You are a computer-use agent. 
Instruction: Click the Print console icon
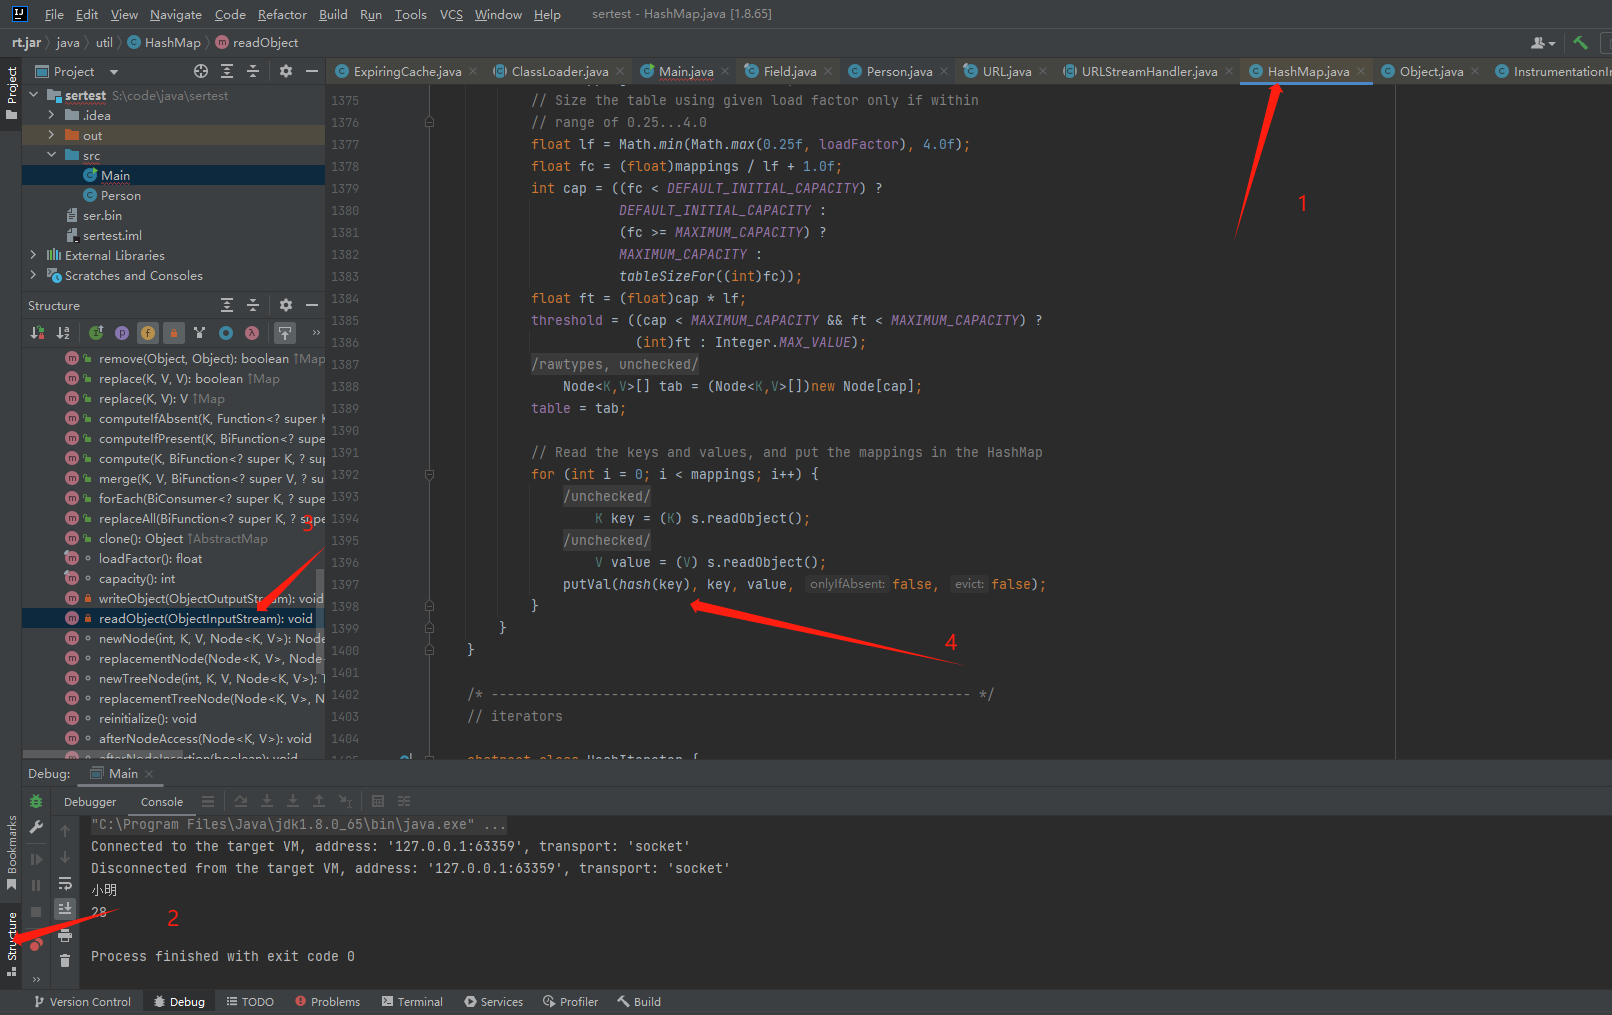65,935
